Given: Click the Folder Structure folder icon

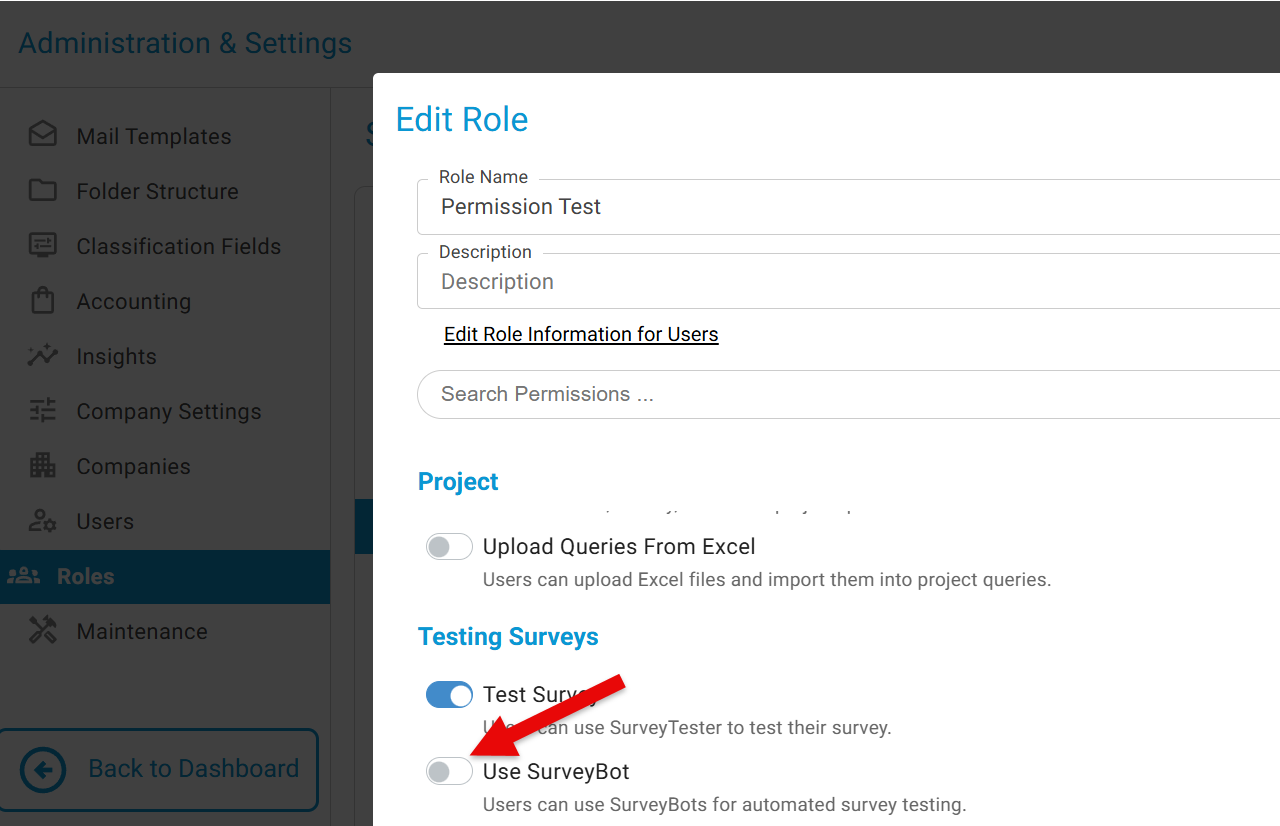Looking at the screenshot, I should coord(43,190).
